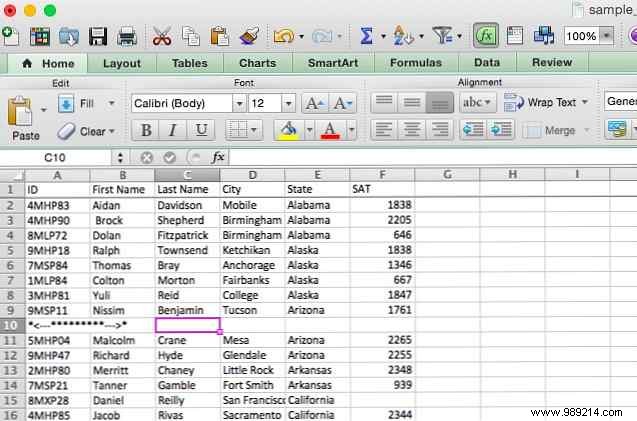This screenshot has height=421, width=637.
Task: Open the Formulas tab
Action: (x=416, y=63)
